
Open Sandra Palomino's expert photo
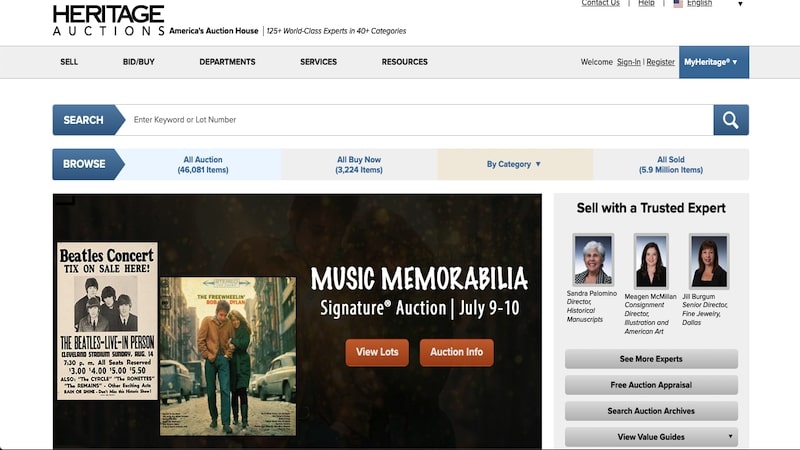pos(593,260)
